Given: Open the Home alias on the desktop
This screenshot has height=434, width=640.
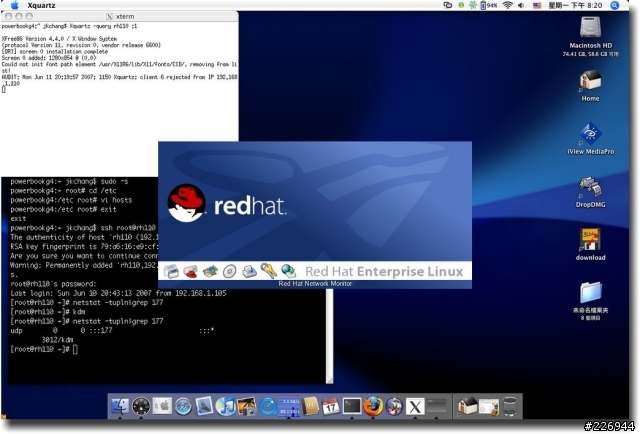Looking at the screenshot, I should pos(590,80).
